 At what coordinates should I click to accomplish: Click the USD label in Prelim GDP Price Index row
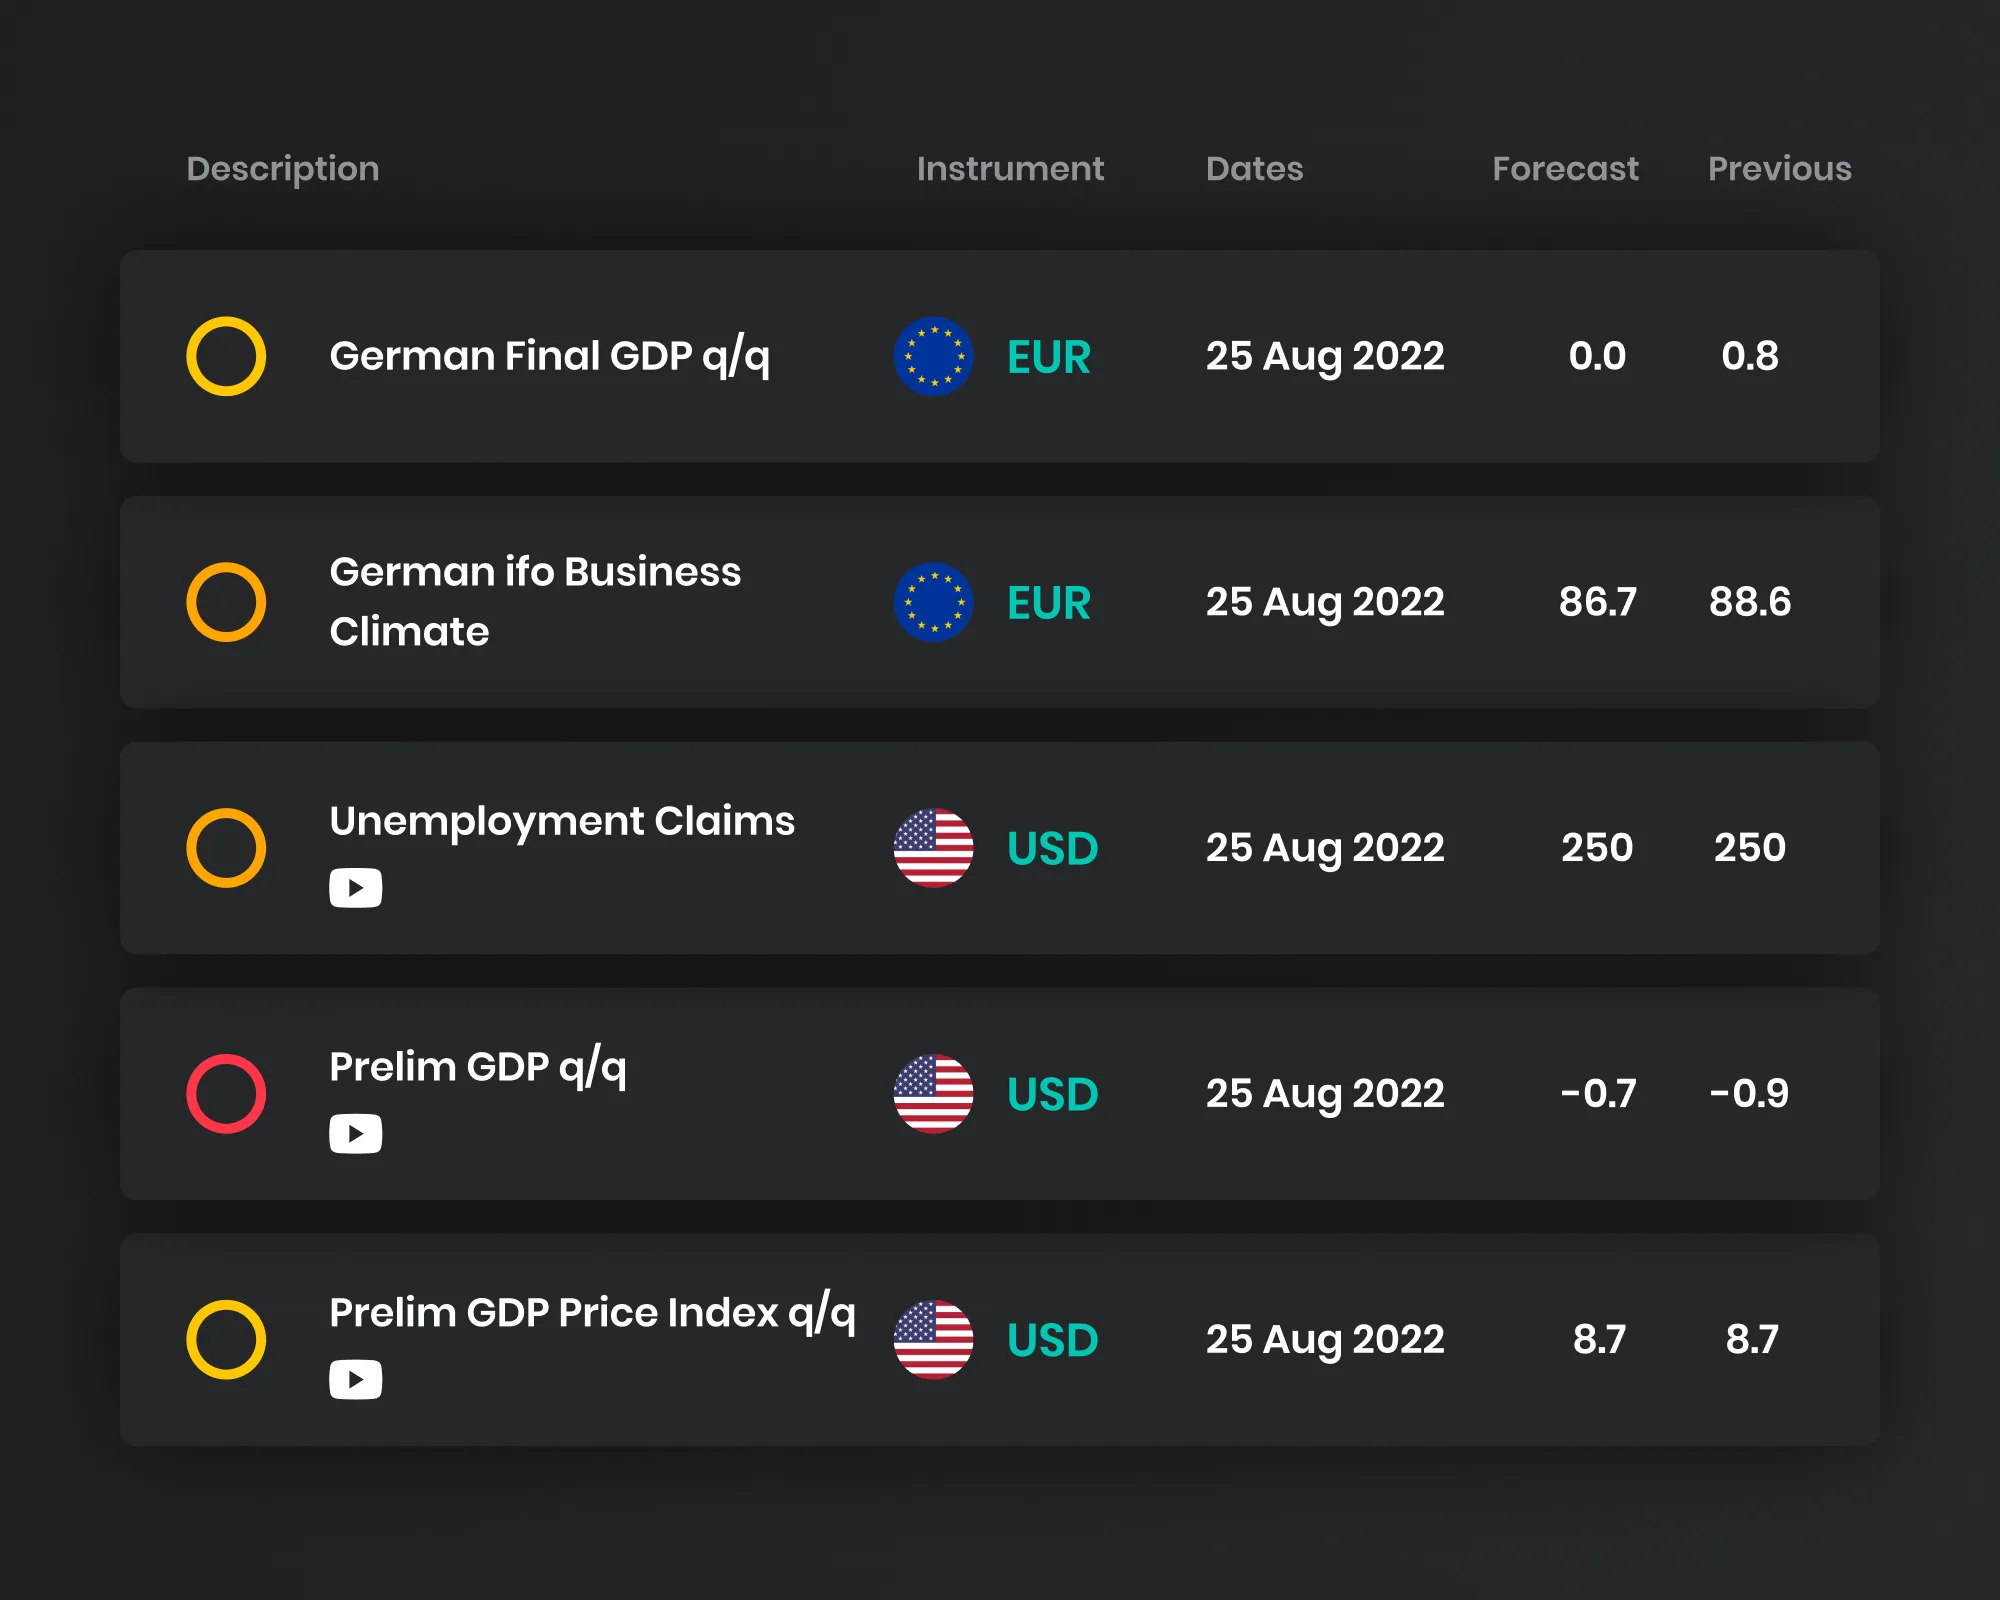pyautogui.click(x=1053, y=1340)
